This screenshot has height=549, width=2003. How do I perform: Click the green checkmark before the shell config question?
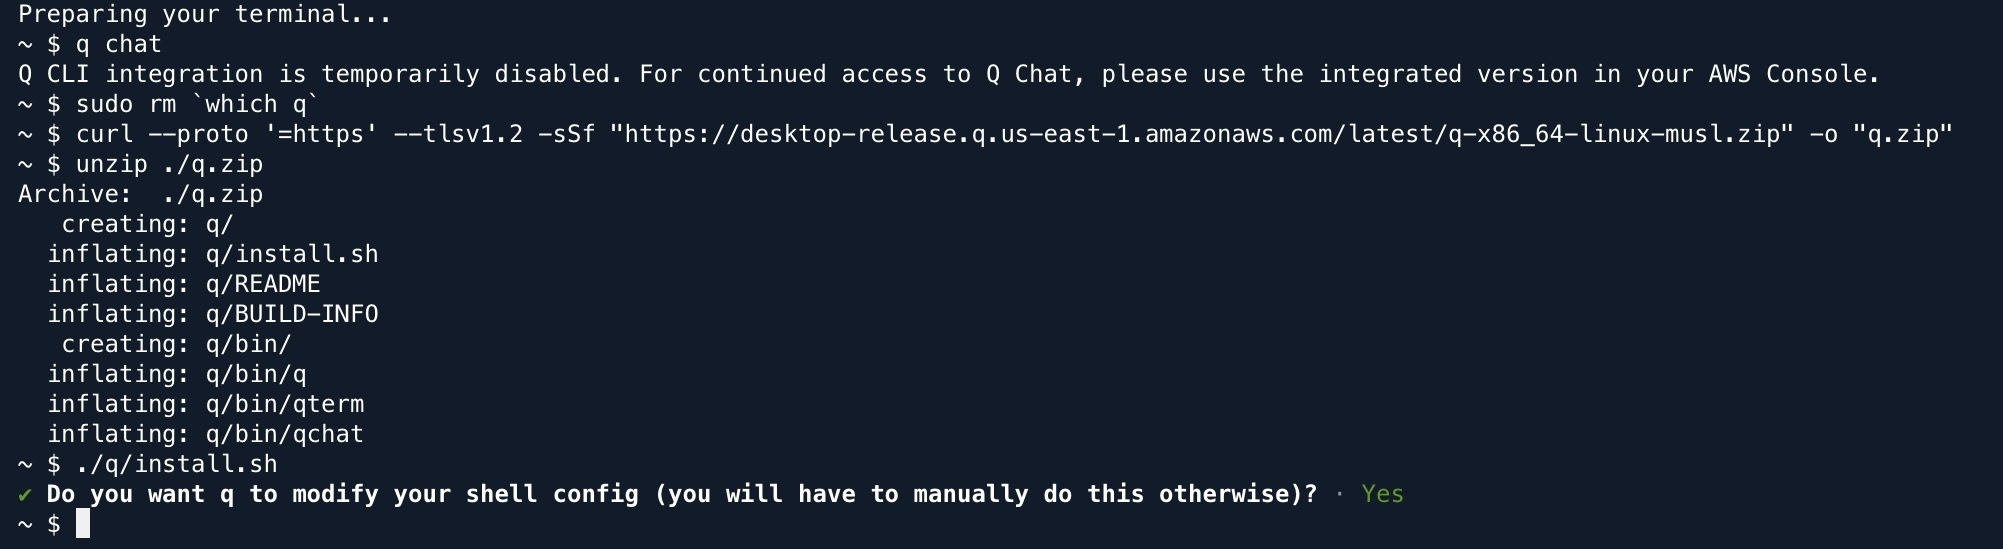tap(25, 494)
